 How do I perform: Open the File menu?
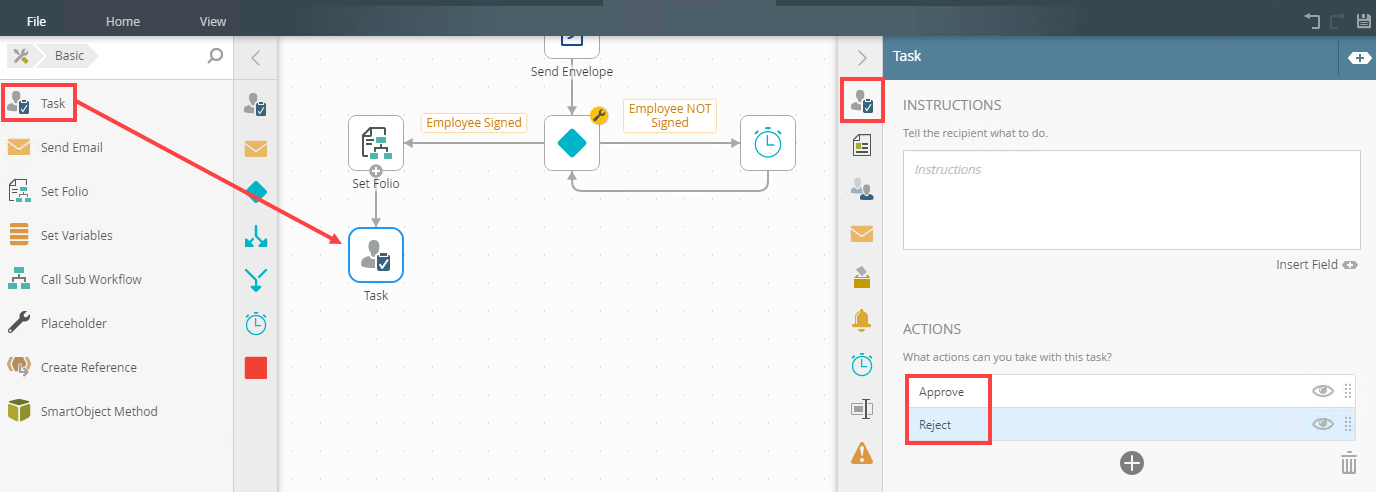pyautogui.click(x=36, y=21)
